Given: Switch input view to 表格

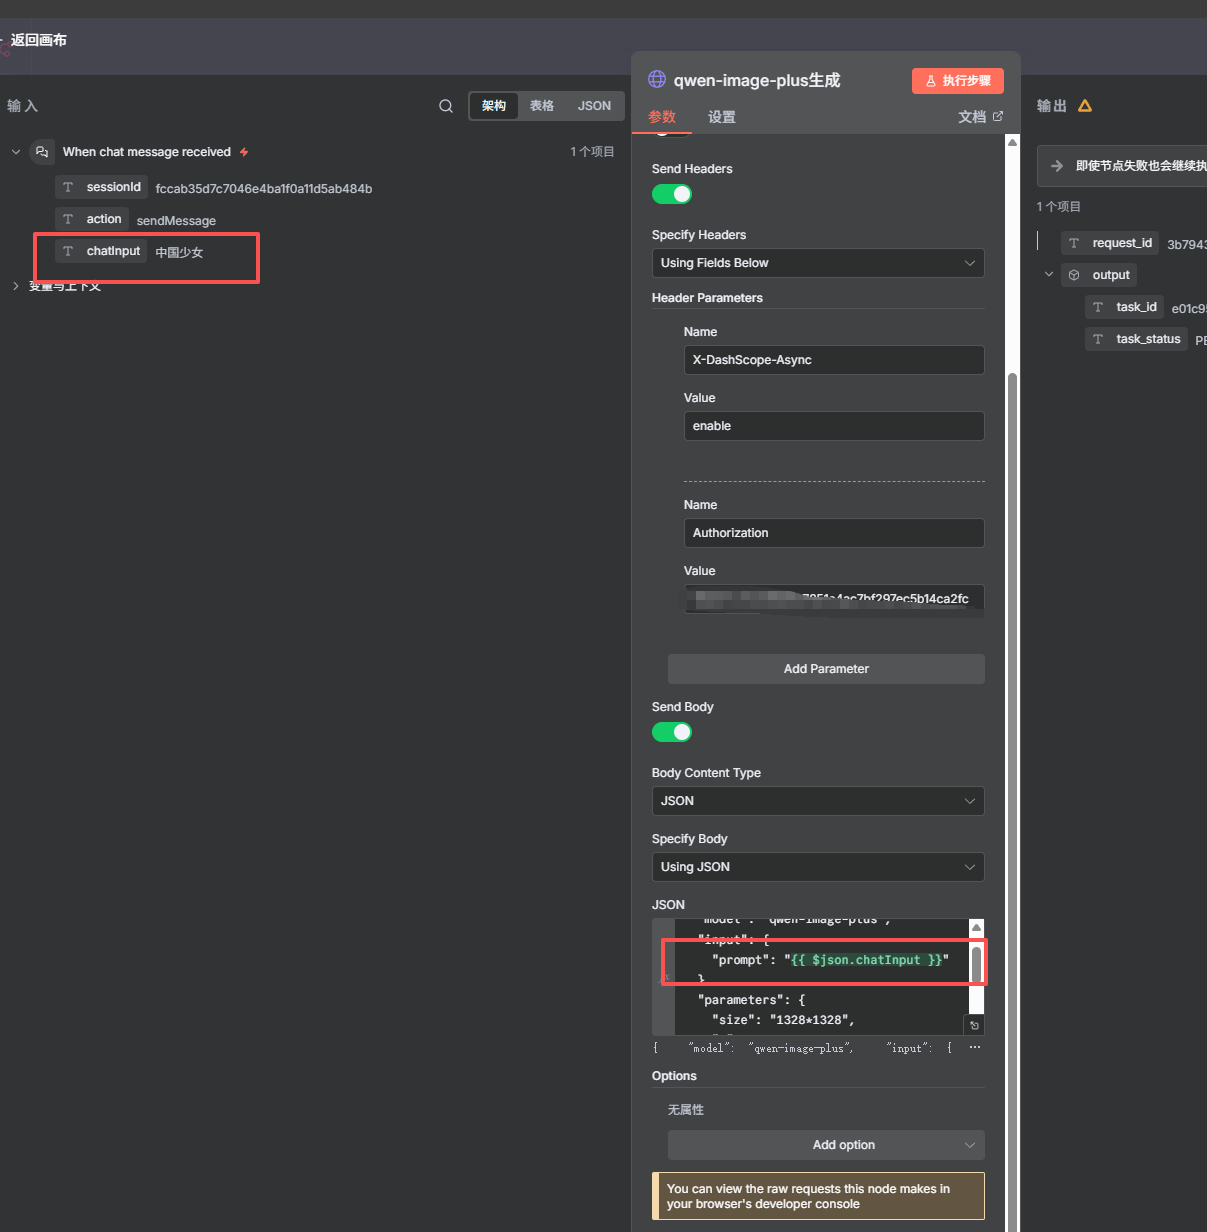Looking at the screenshot, I should [542, 106].
